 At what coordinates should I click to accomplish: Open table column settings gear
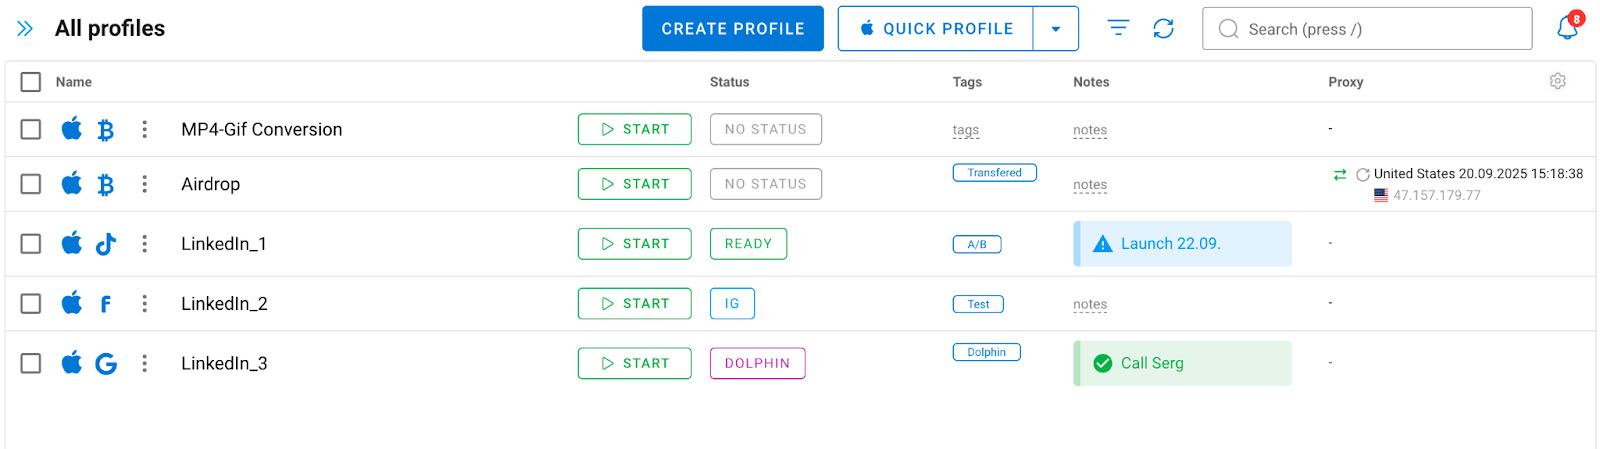1557,81
